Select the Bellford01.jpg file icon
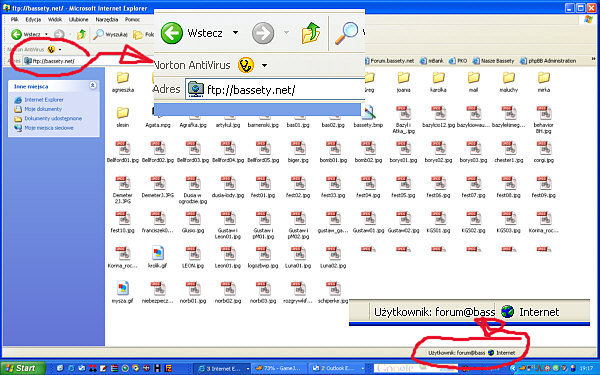Screen dimensions: 600x375 click(123, 148)
